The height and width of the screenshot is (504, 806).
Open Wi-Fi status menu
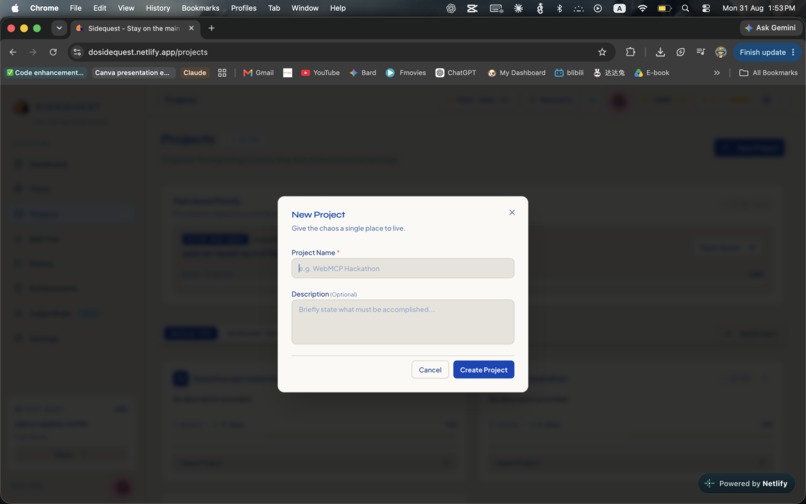tap(642, 8)
